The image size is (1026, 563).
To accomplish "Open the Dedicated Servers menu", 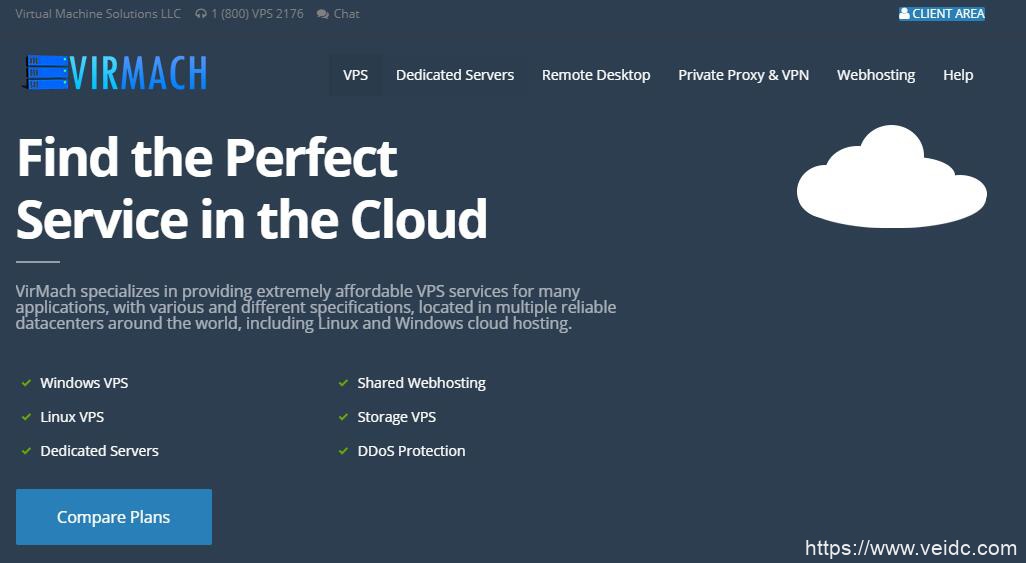I will click(x=455, y=75).
